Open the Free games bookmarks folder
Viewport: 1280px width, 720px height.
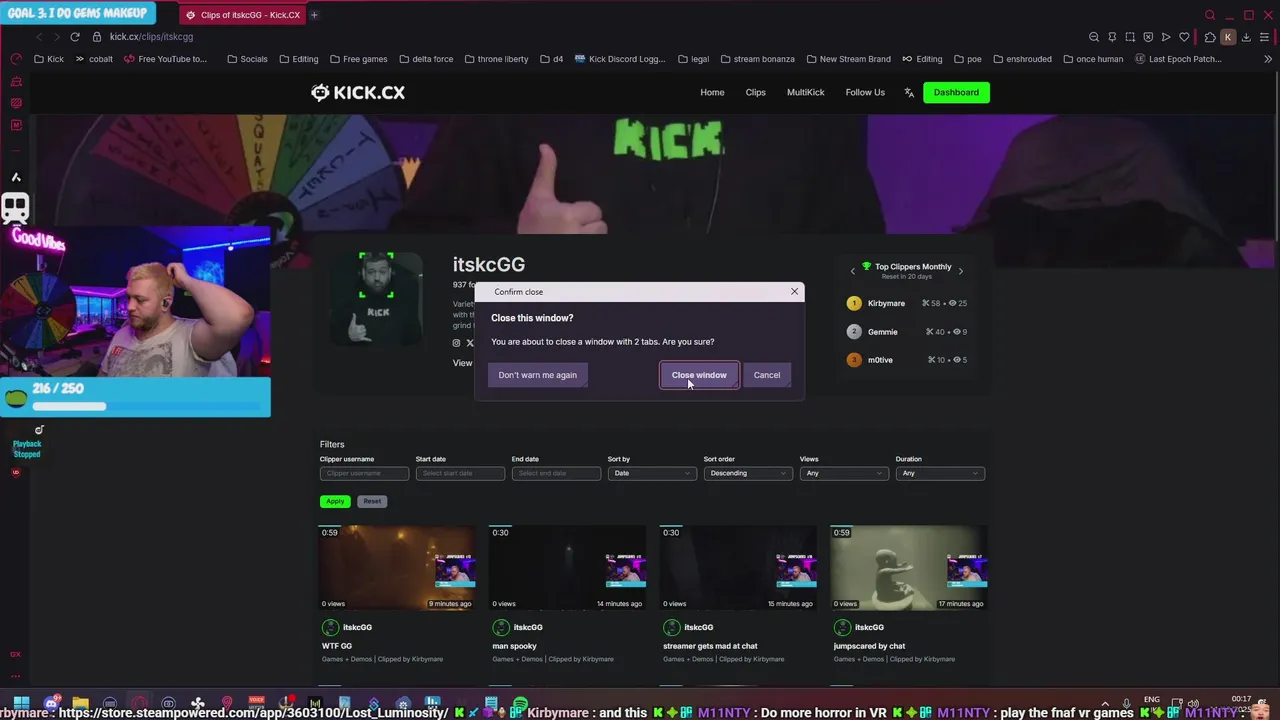point(358,59)
